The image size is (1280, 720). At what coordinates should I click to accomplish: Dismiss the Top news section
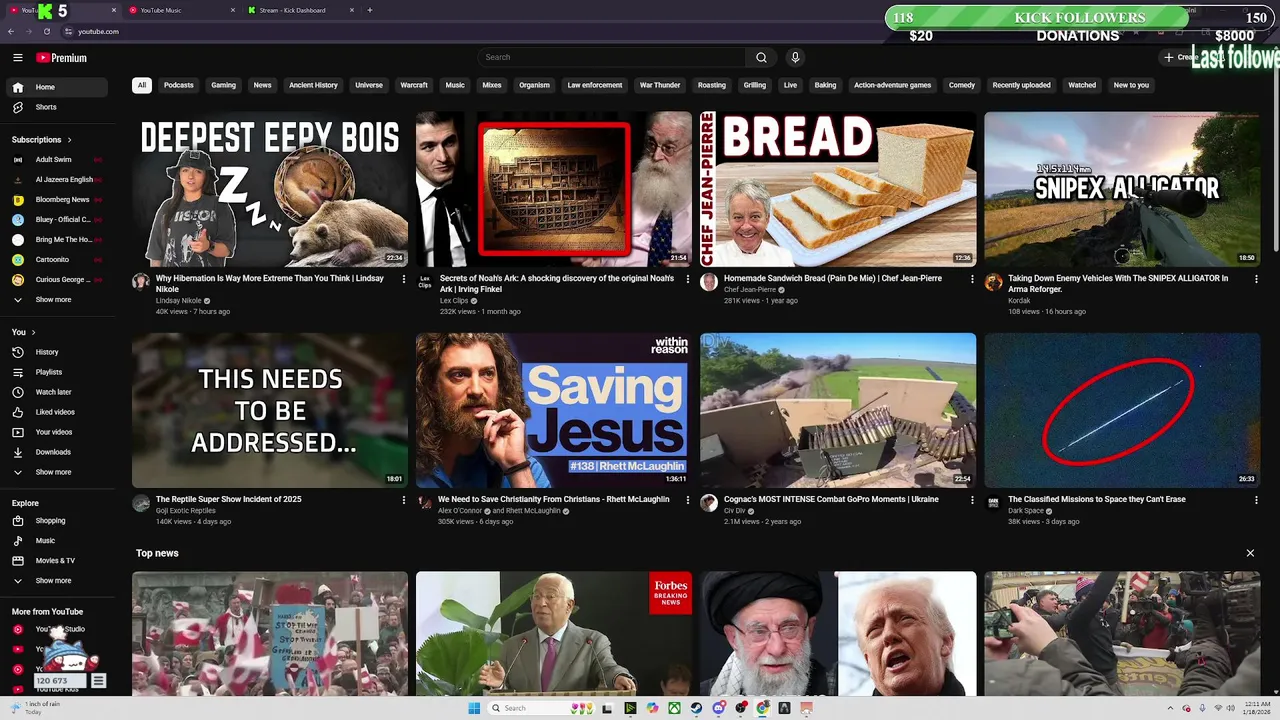click(x=1250, y=553)
